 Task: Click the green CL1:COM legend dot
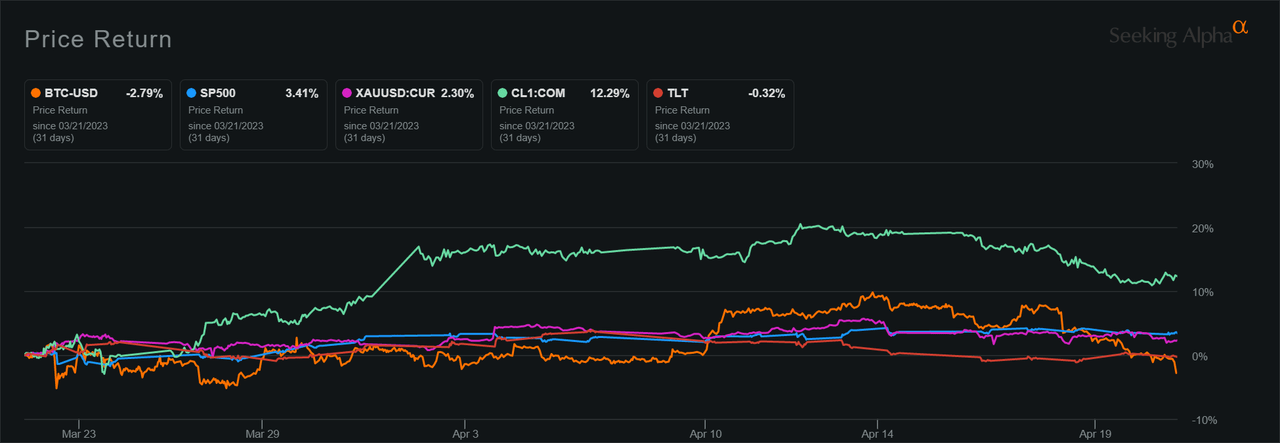coord(502,93)
